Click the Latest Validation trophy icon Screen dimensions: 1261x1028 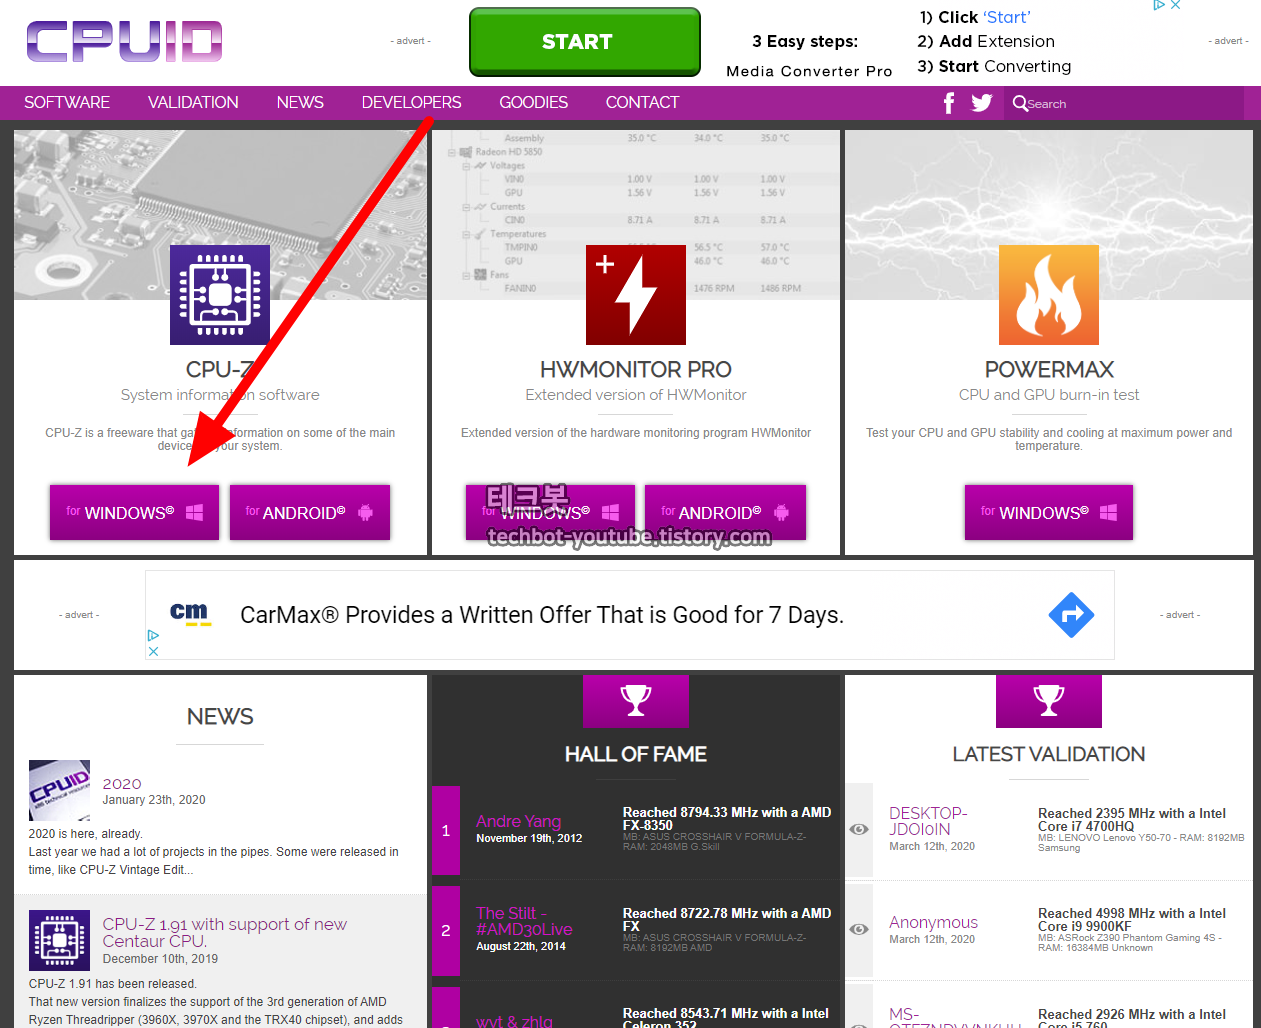pyautogui.click(x=1049, y=701)
